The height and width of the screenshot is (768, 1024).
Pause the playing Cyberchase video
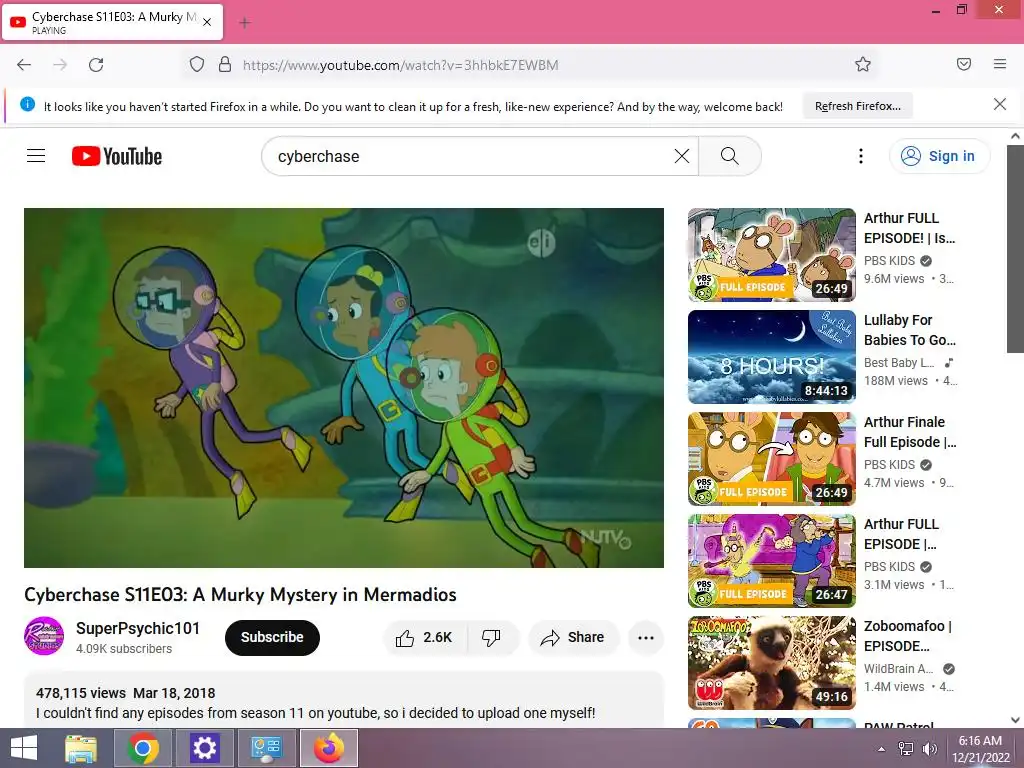[344, 388]
